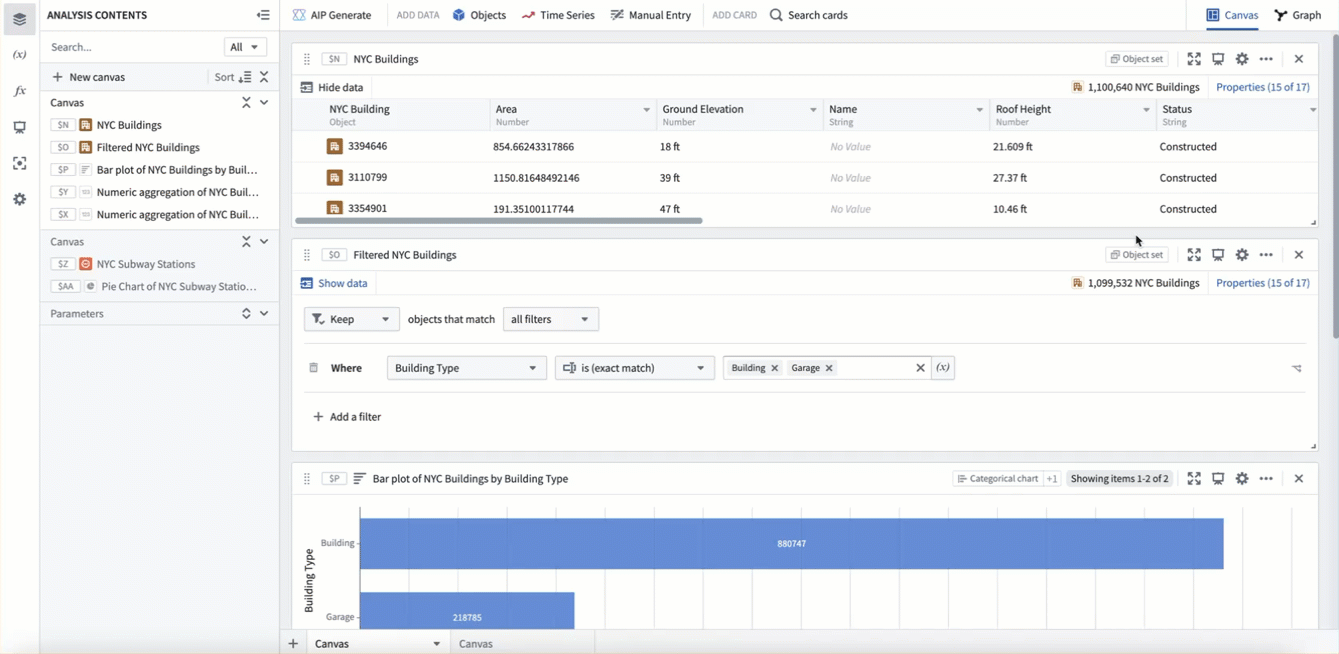Select the second Canvas tab at bottom

point(476,644)
